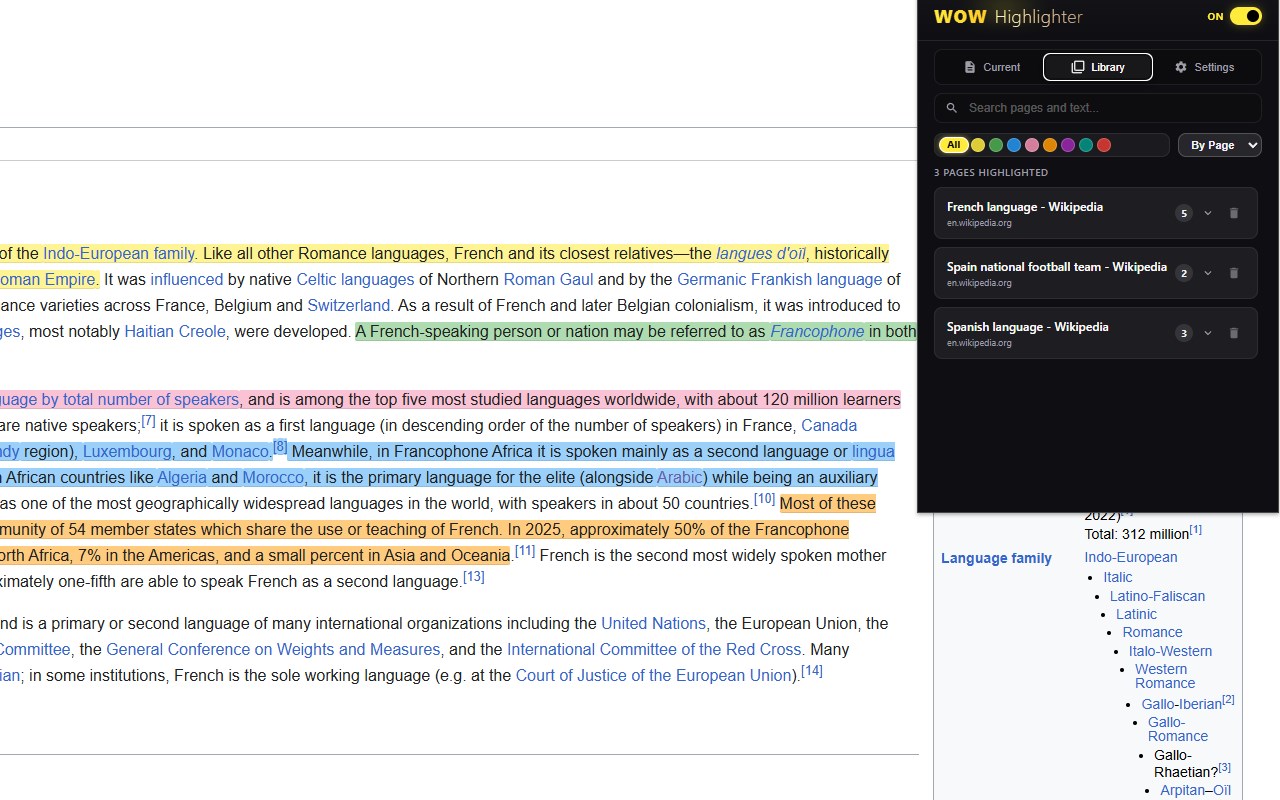Open the Haitian Creole link
This screenshot has width=1280, height=800.
(x=175, y=332)
